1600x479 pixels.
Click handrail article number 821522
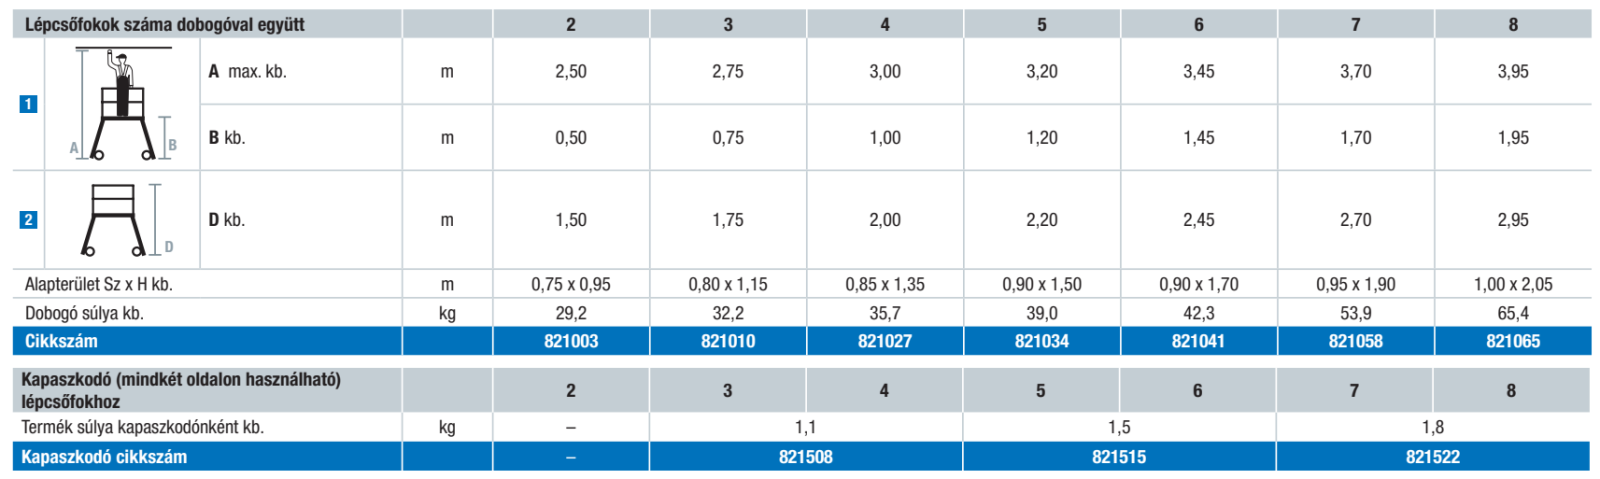coord(1432,457)
